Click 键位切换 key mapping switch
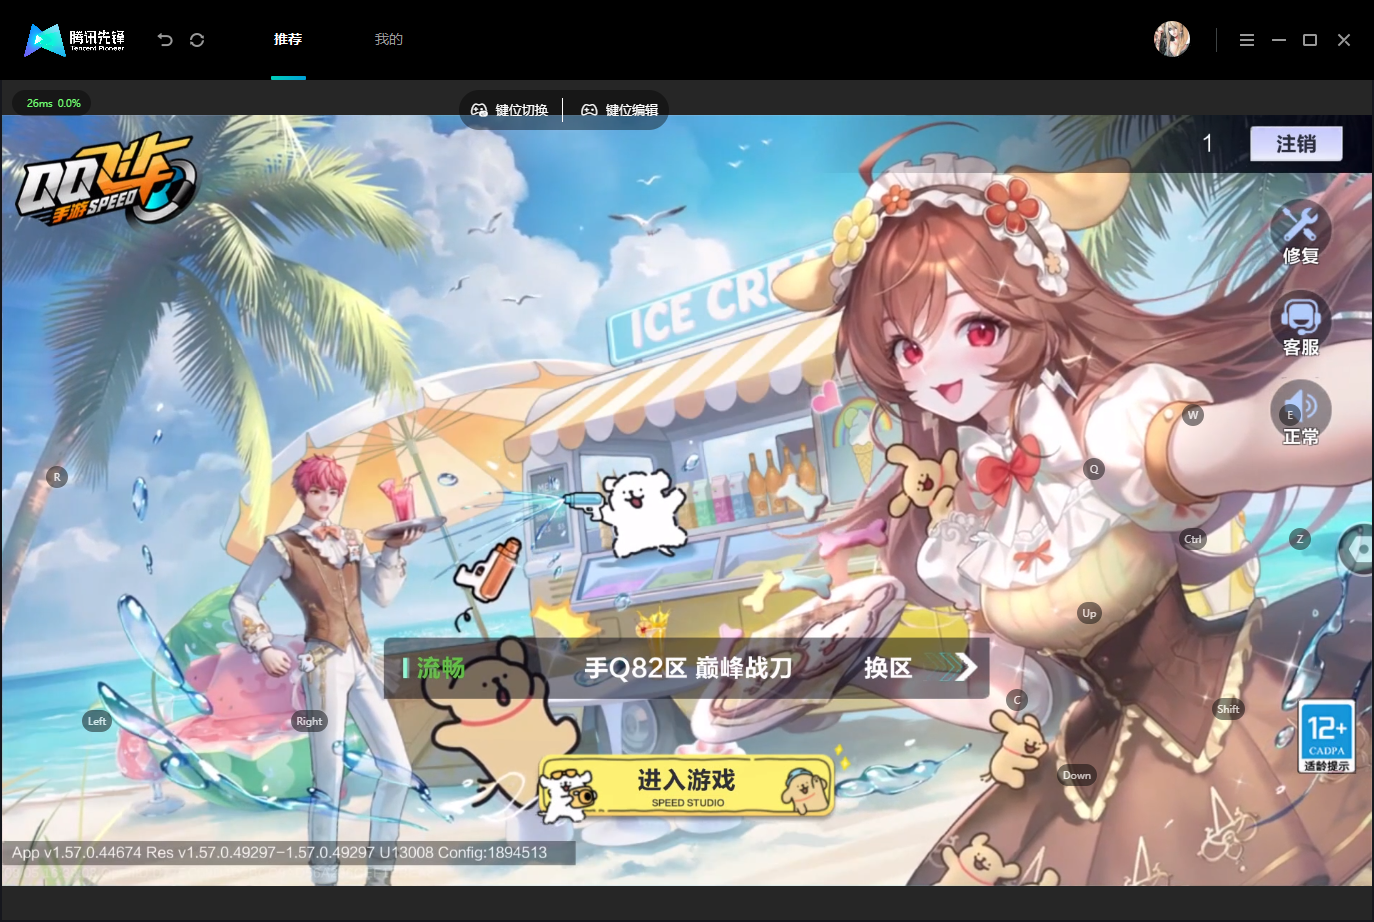The height and width of the screenshot is (922, 1374). coord(510,110)
